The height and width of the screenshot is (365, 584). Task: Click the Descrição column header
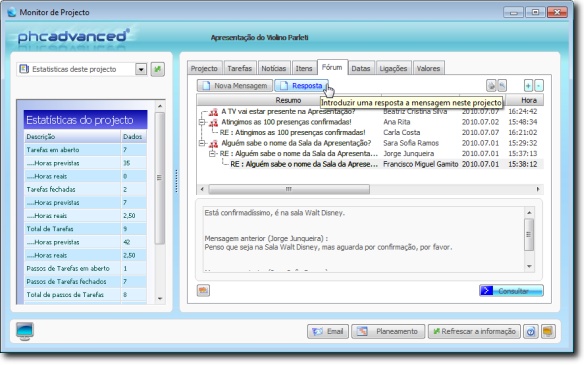click(x=72, y=137)
